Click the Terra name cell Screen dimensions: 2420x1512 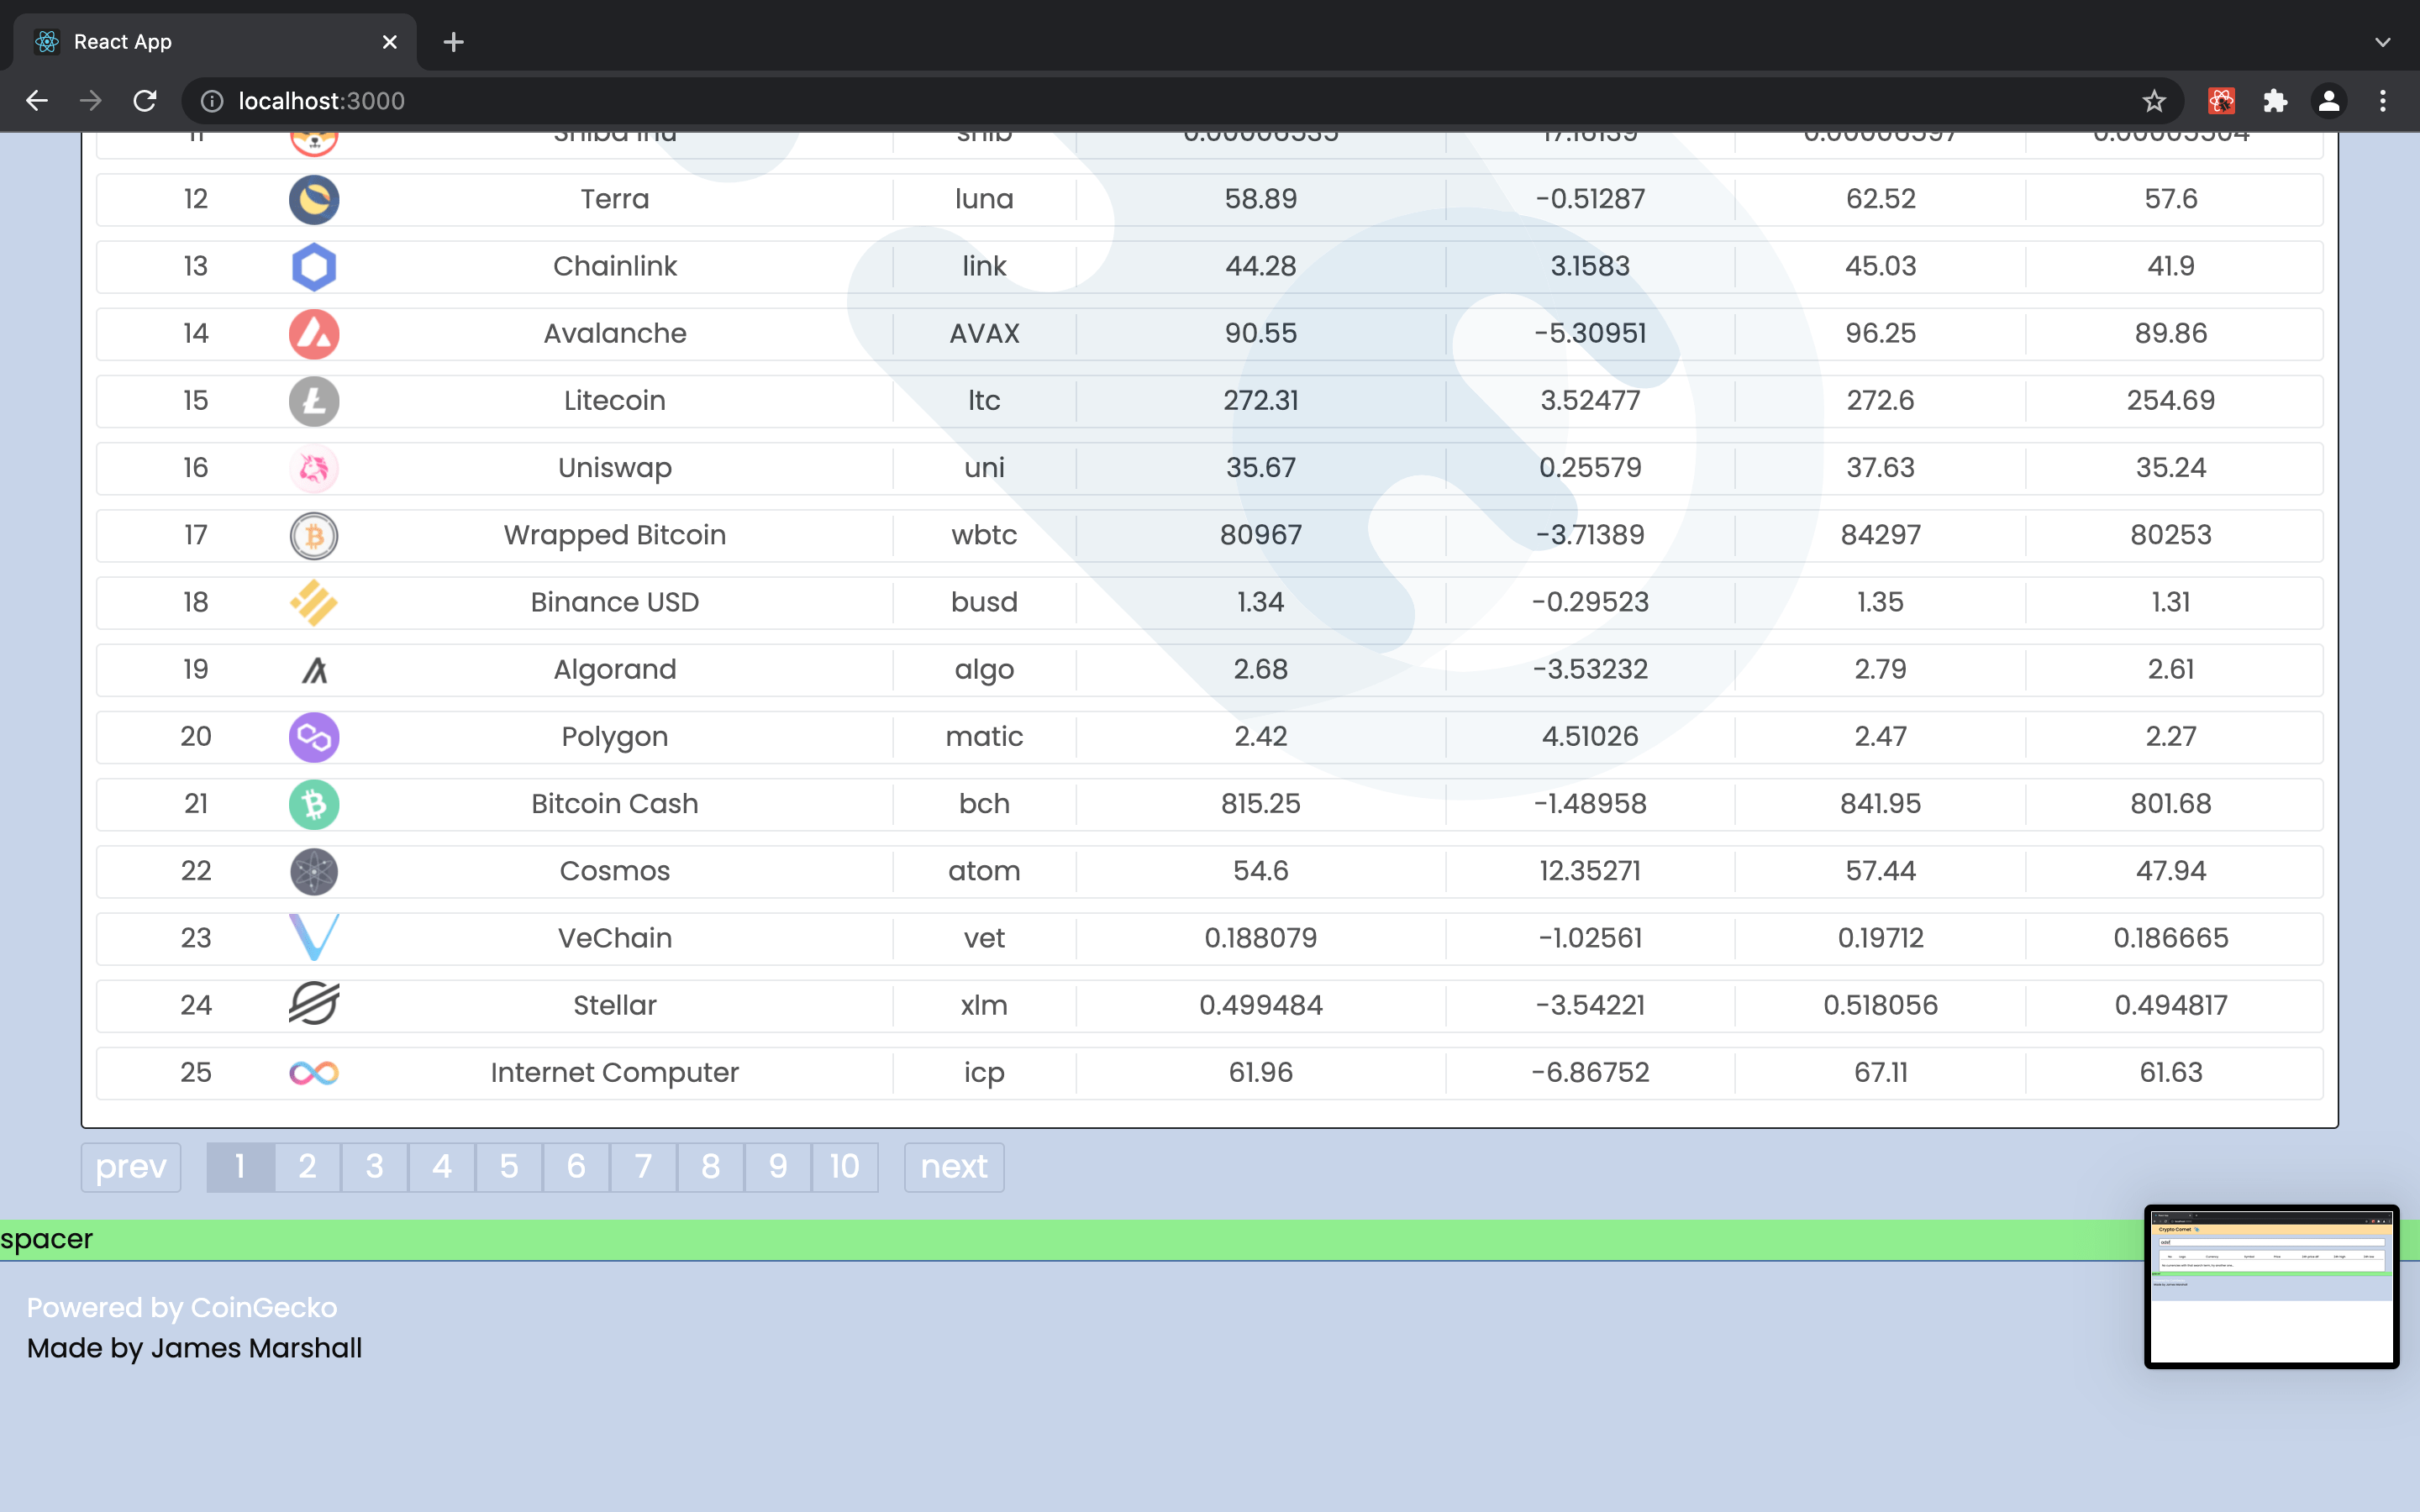pyautogui.click(x=614, y=199)
